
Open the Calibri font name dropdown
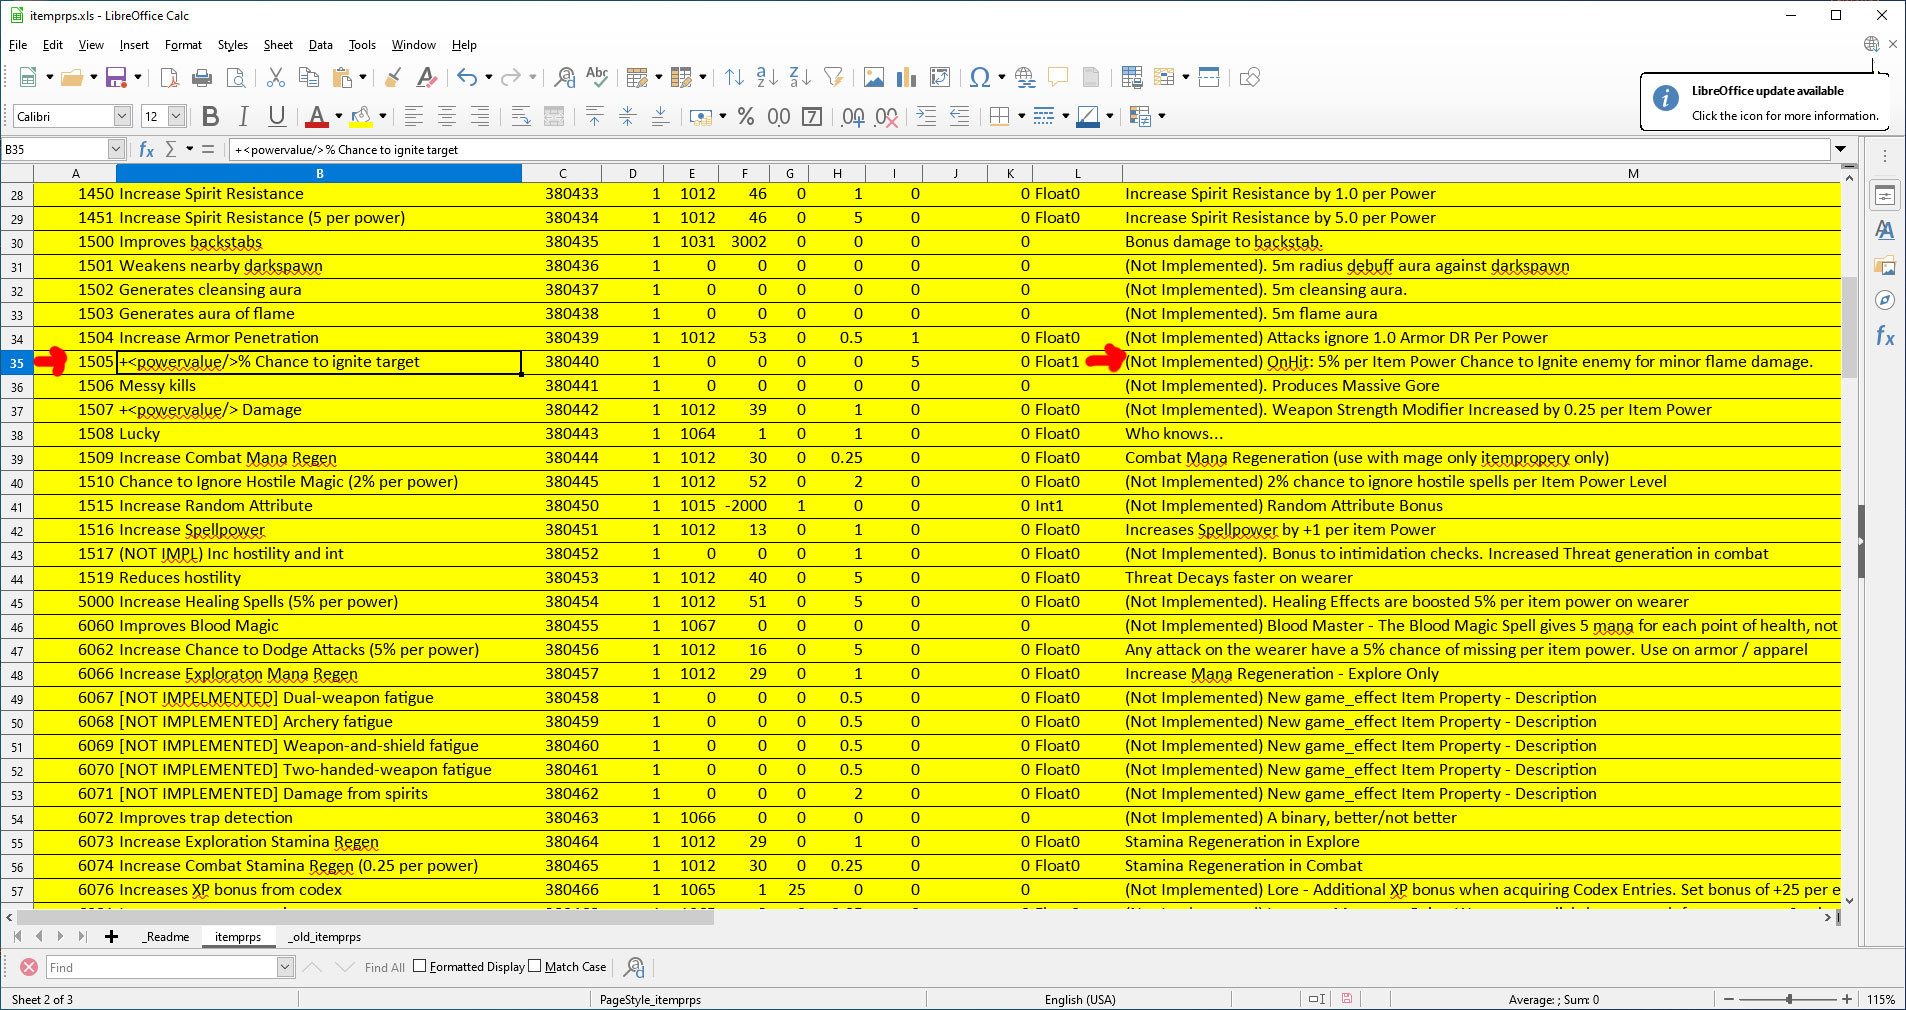pyautogui.click(x=122, y=116)
